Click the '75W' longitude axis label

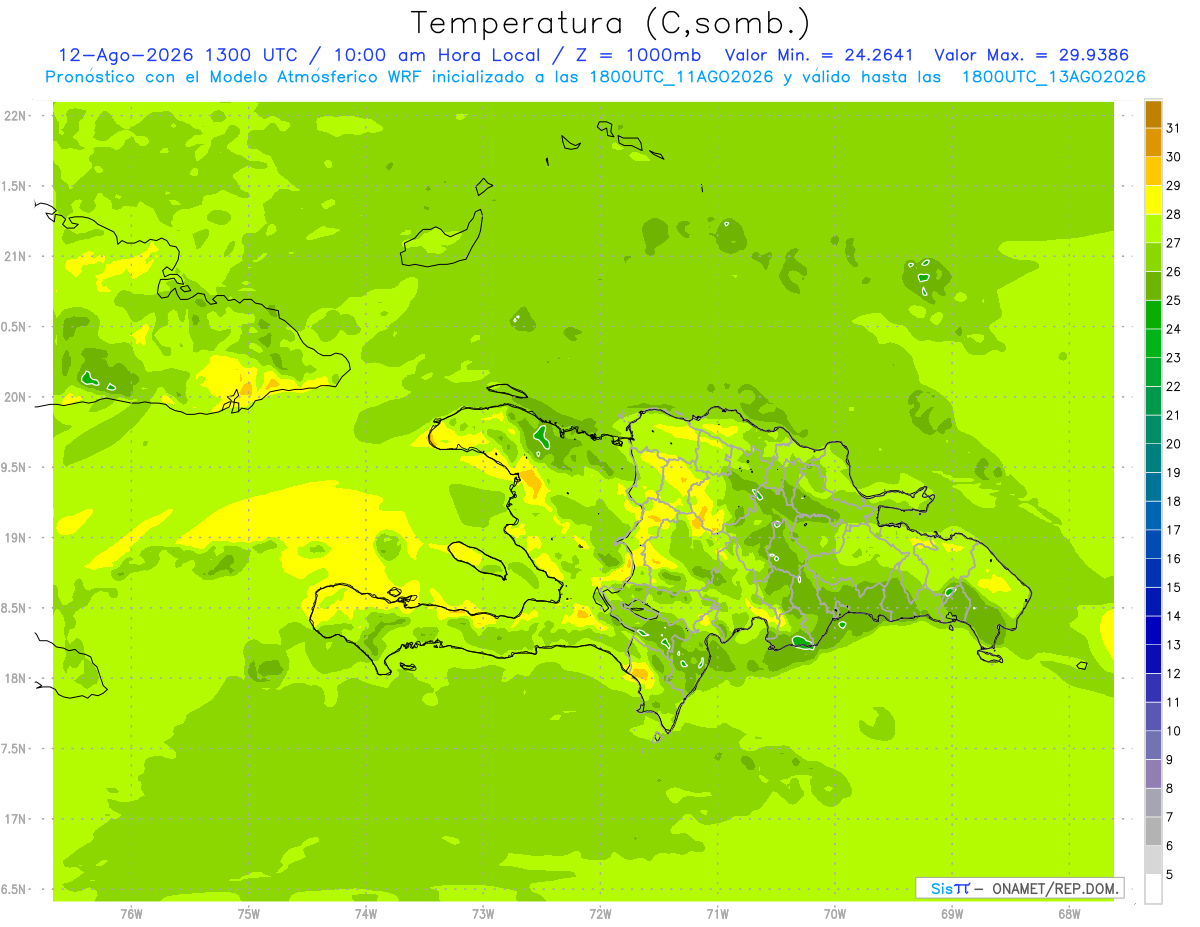pos(249,914)
